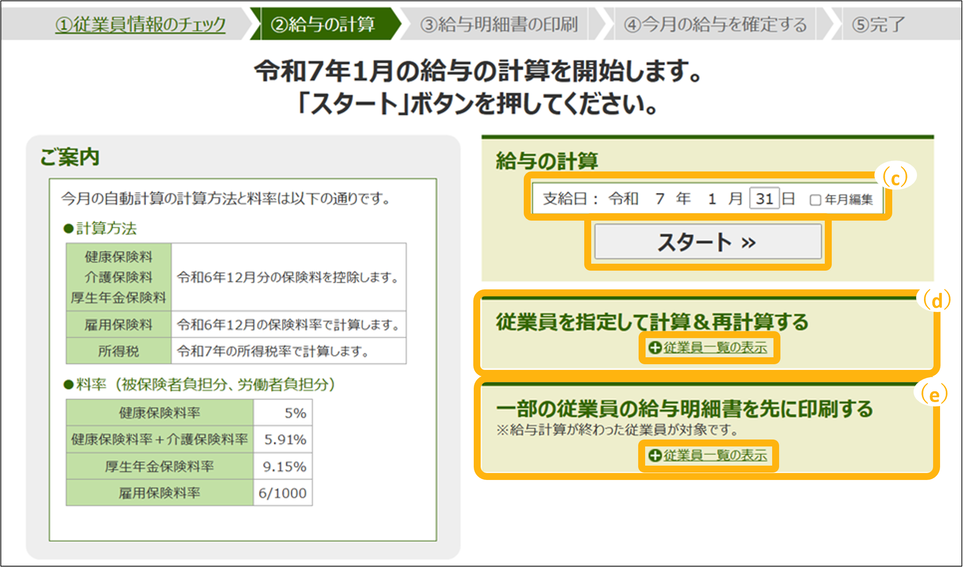Open the ③給与明細書の印刷 step
Viewport: 964px width, 567px height.
tap(498, 24)
